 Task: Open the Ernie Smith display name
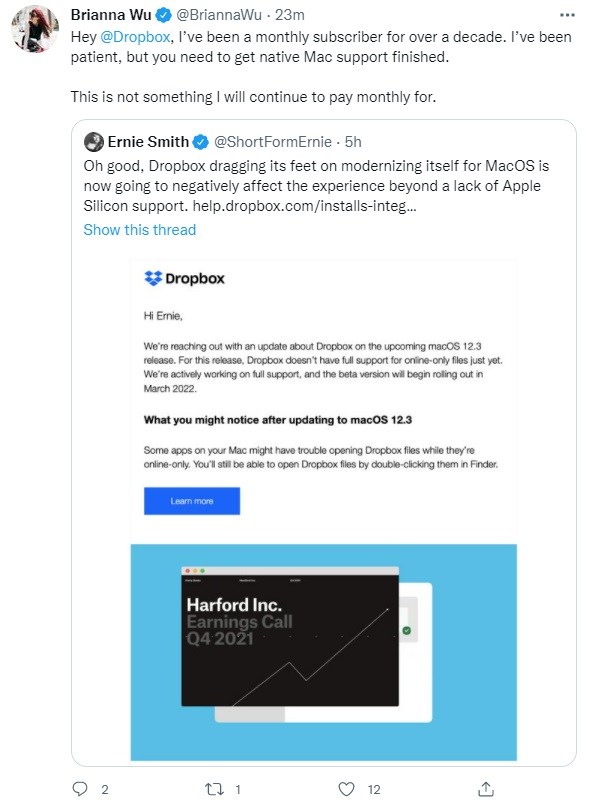[x=148, y=142]
